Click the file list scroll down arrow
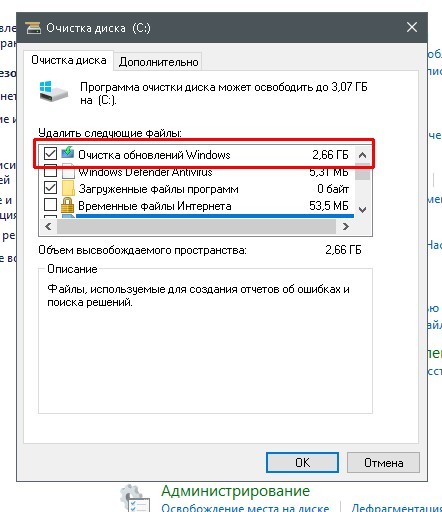 [x=362, y=209]
